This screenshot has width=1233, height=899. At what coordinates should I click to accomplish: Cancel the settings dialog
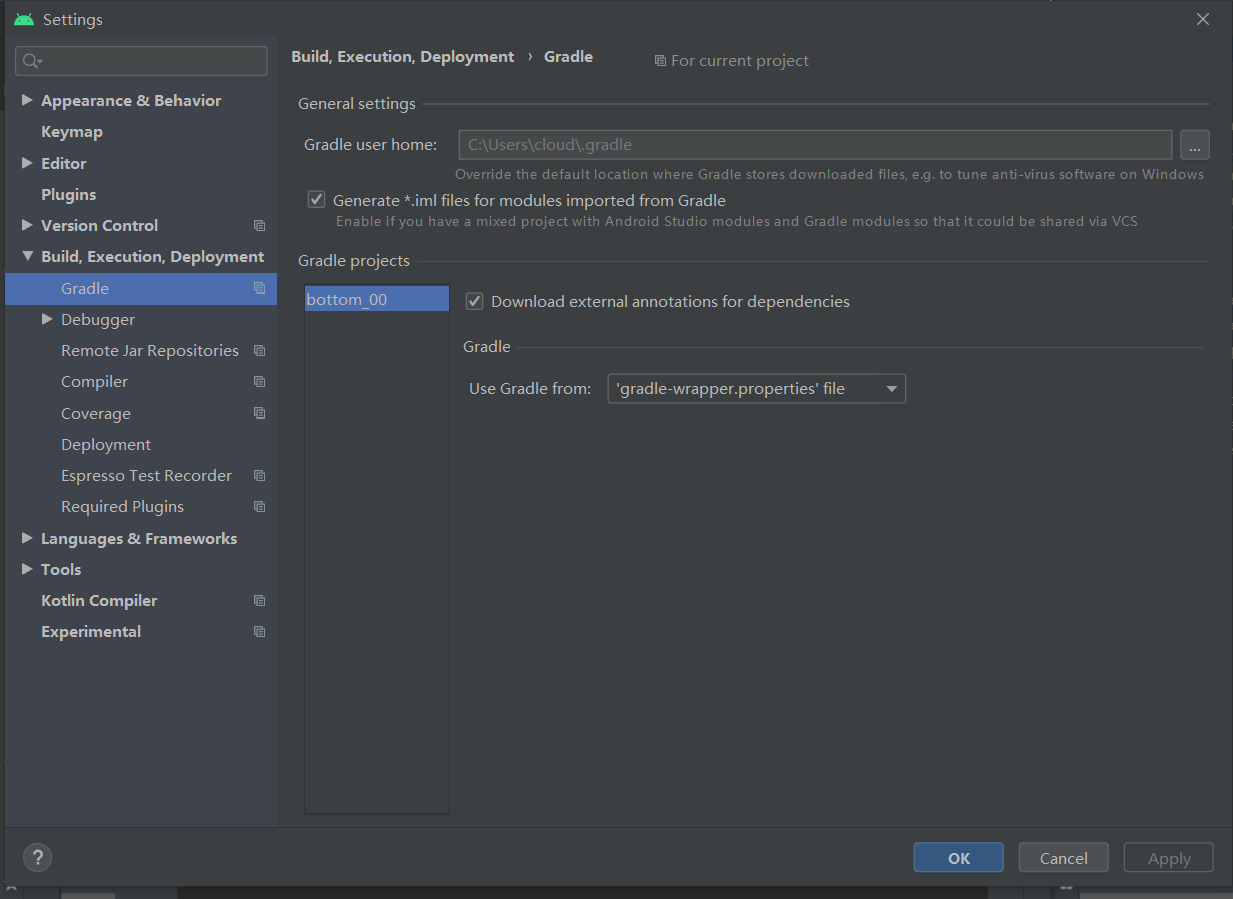pos(1062,857)
